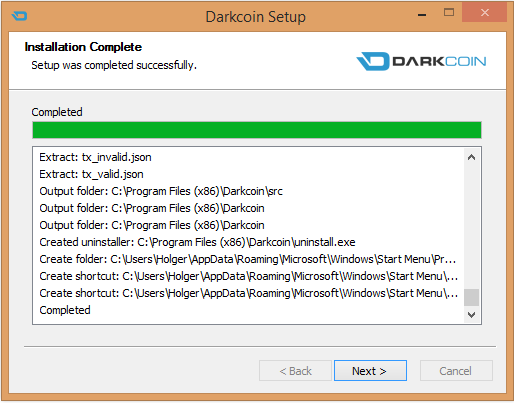514x403 pixels.
Task: Select the 'Created uninstaller' log entry
Action: (197, 242)
